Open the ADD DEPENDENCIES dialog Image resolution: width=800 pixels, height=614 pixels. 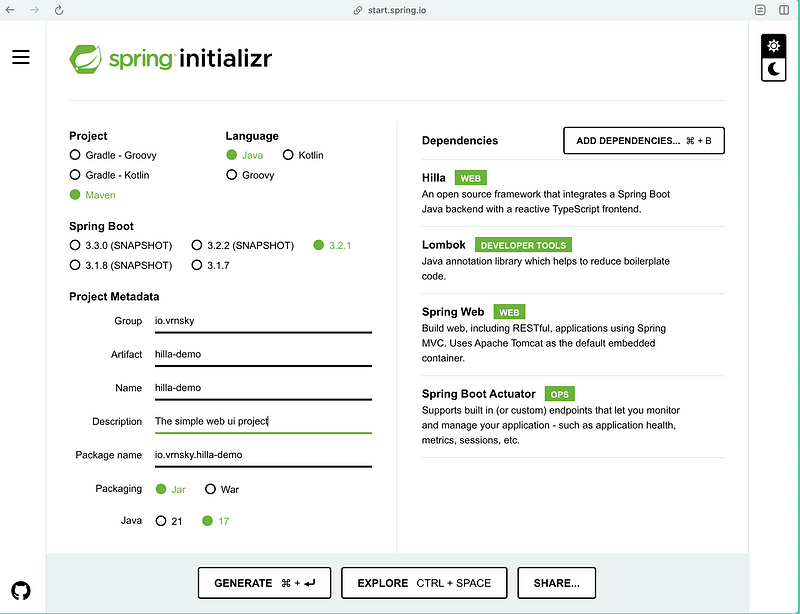pos(643,140)
